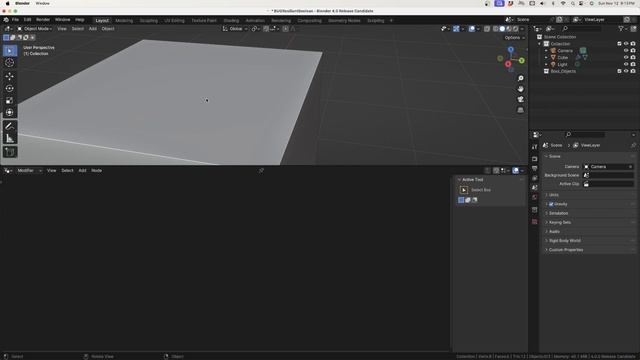Select the Measure tool
640x360 pixels.
click(9, 139)
